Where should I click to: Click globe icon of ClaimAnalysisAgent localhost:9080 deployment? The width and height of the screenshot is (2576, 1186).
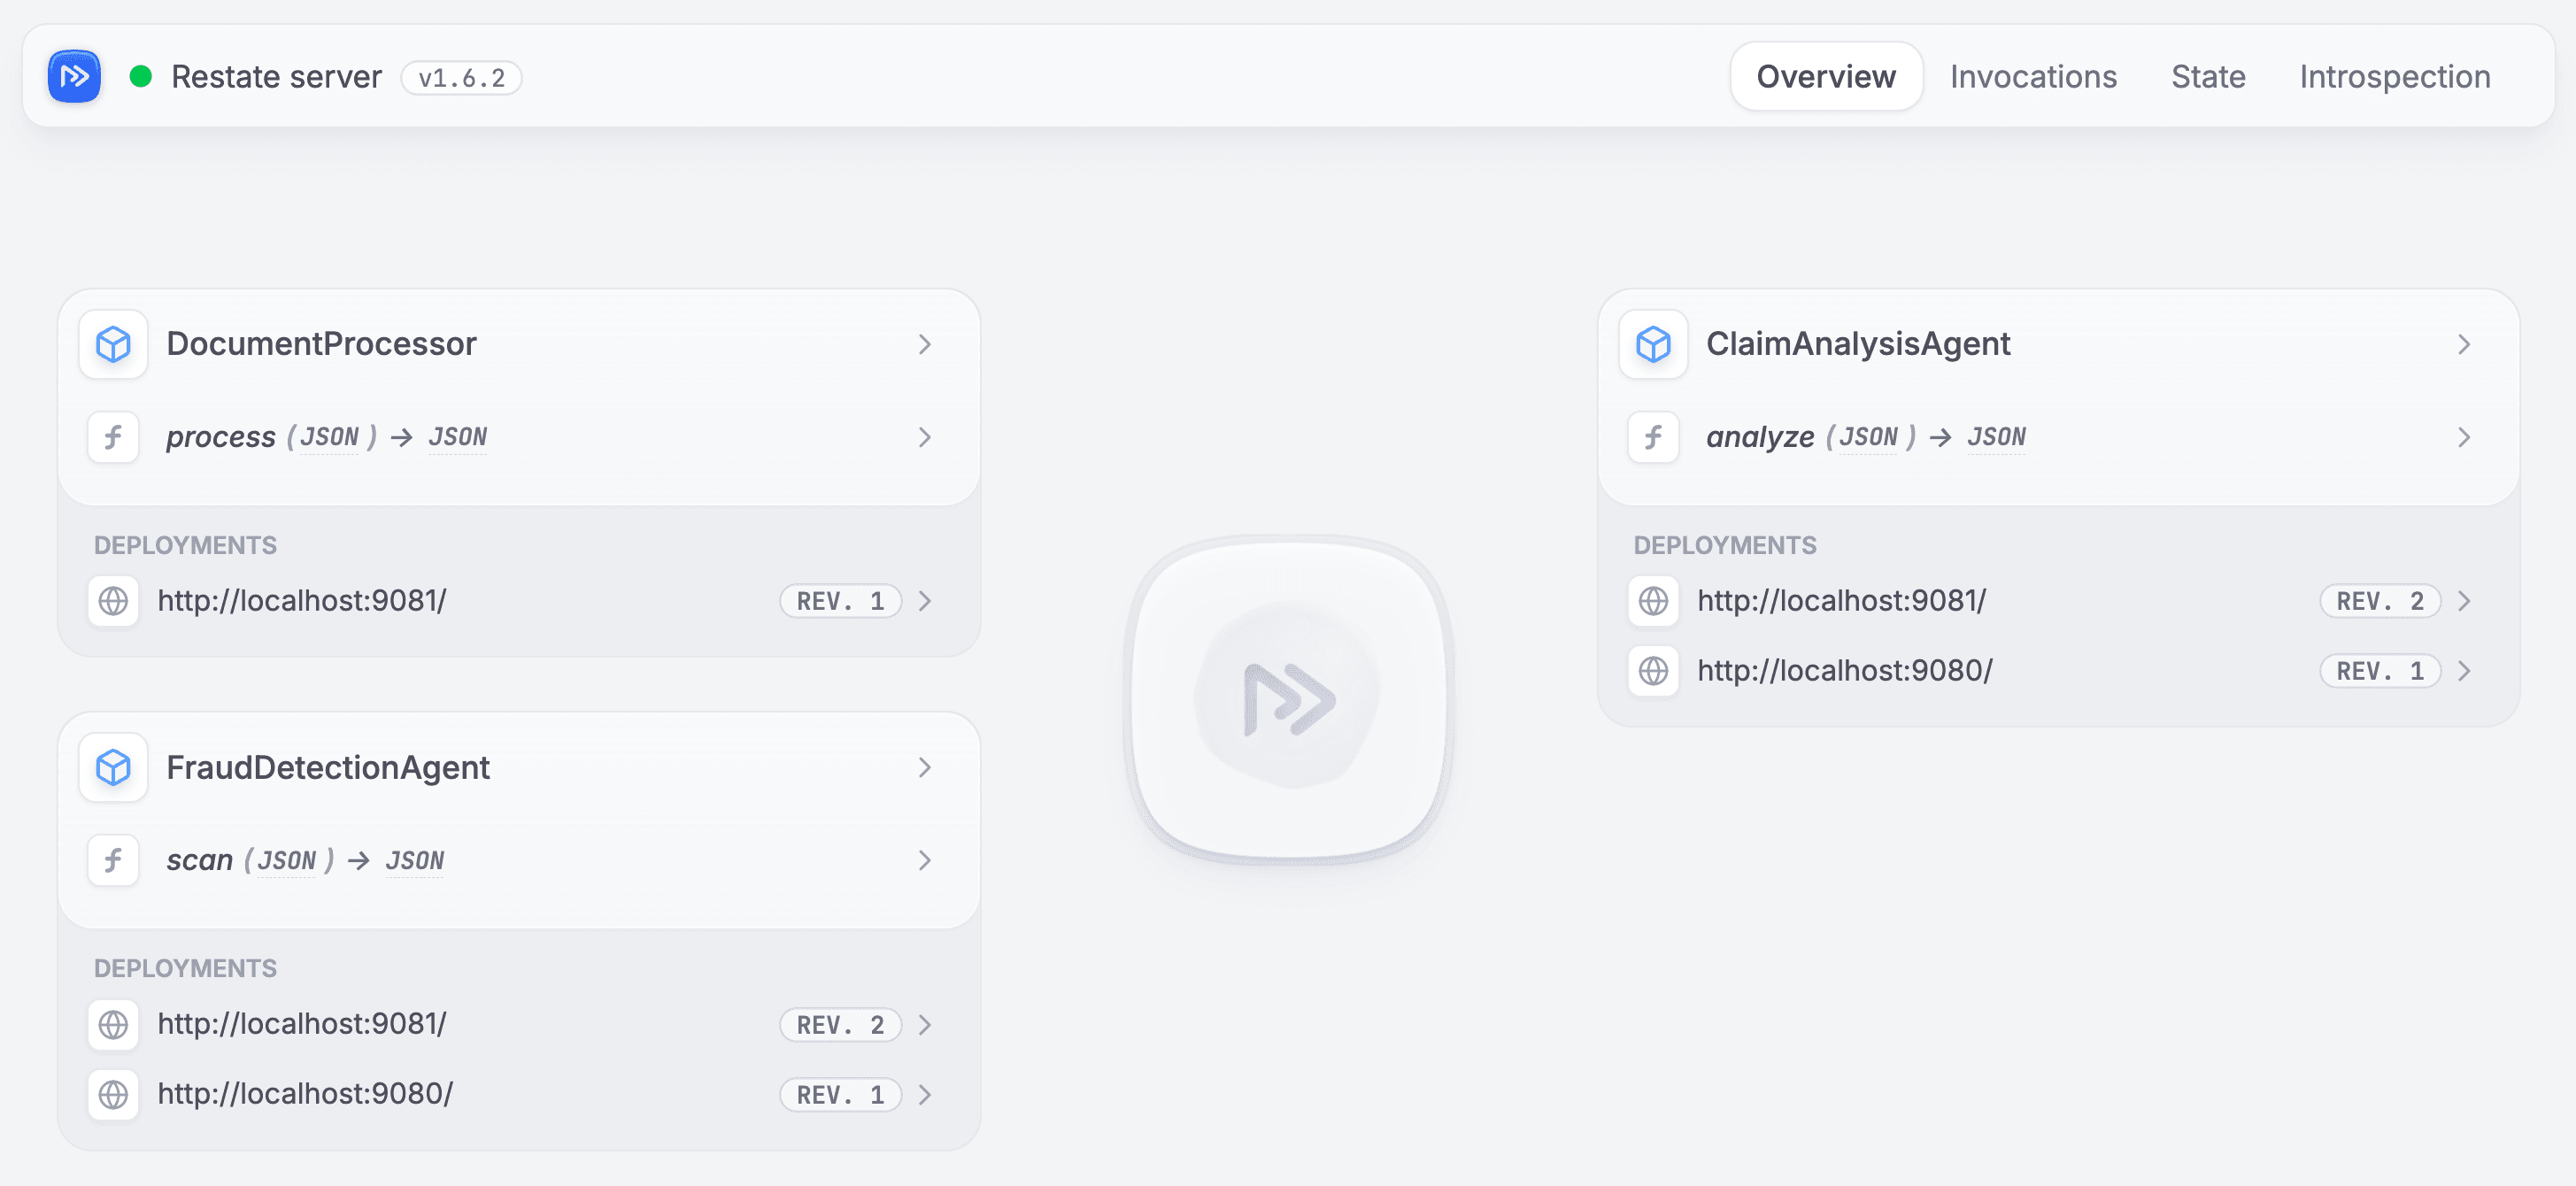tap(1653, 670)
